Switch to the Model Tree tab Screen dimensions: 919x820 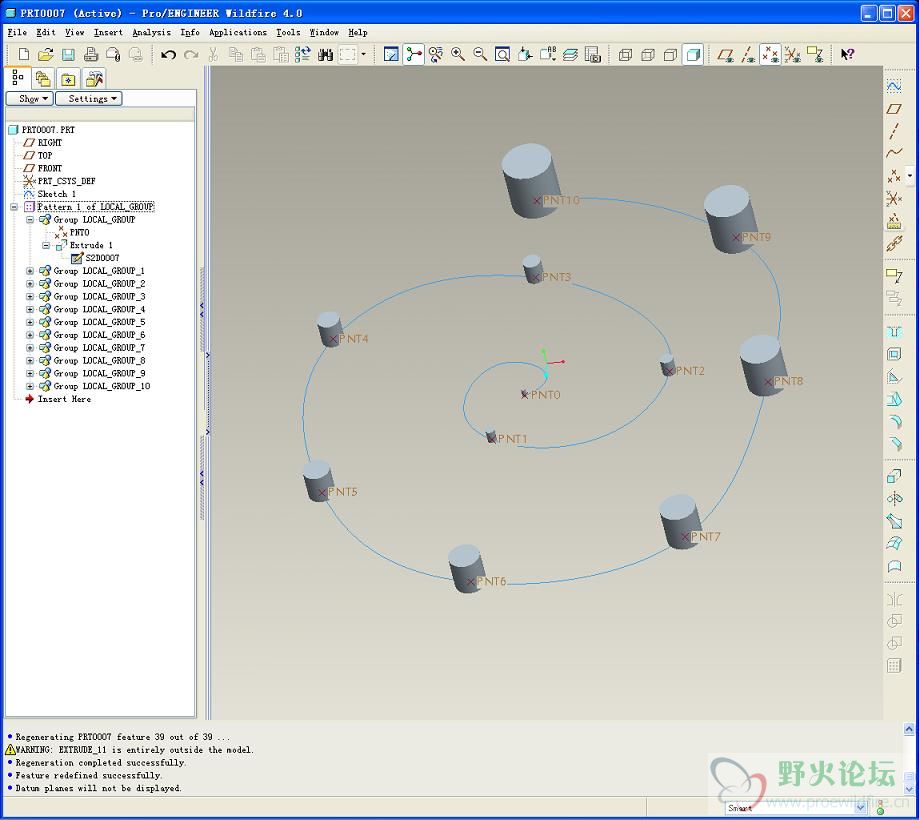[17, 78]
